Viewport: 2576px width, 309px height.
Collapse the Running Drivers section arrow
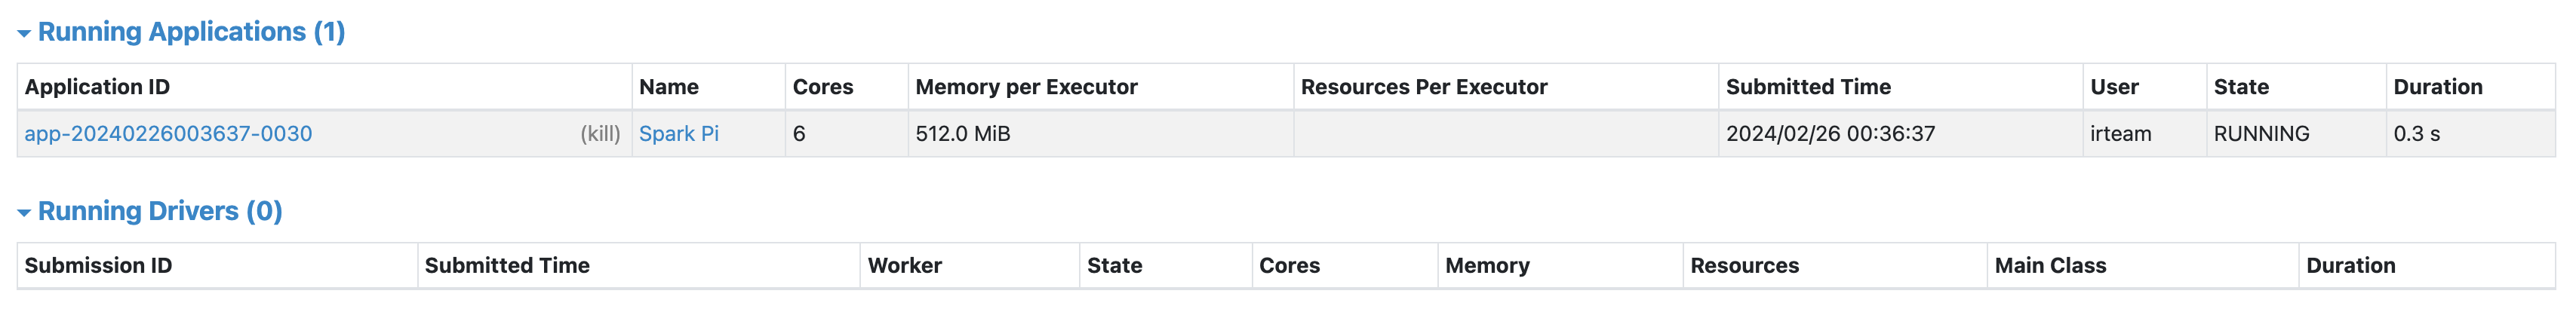tap(24, 213)
